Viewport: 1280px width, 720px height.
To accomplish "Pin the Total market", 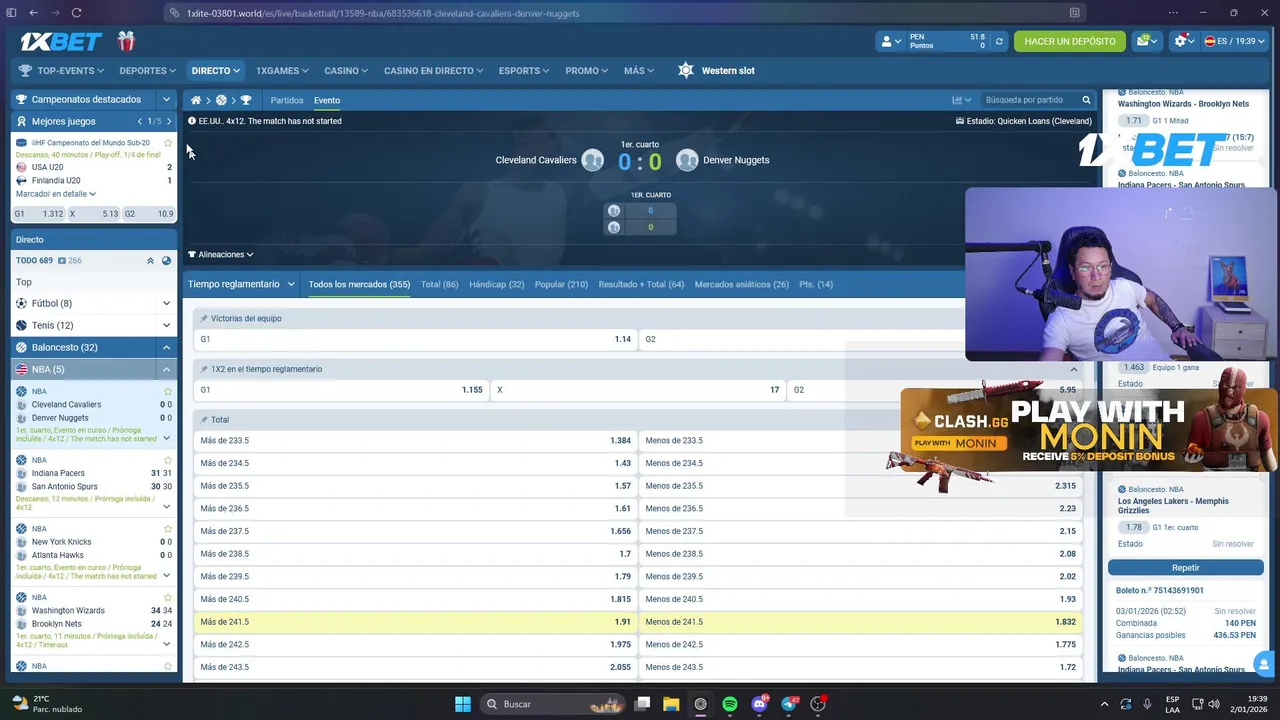I will pos(204,419).
